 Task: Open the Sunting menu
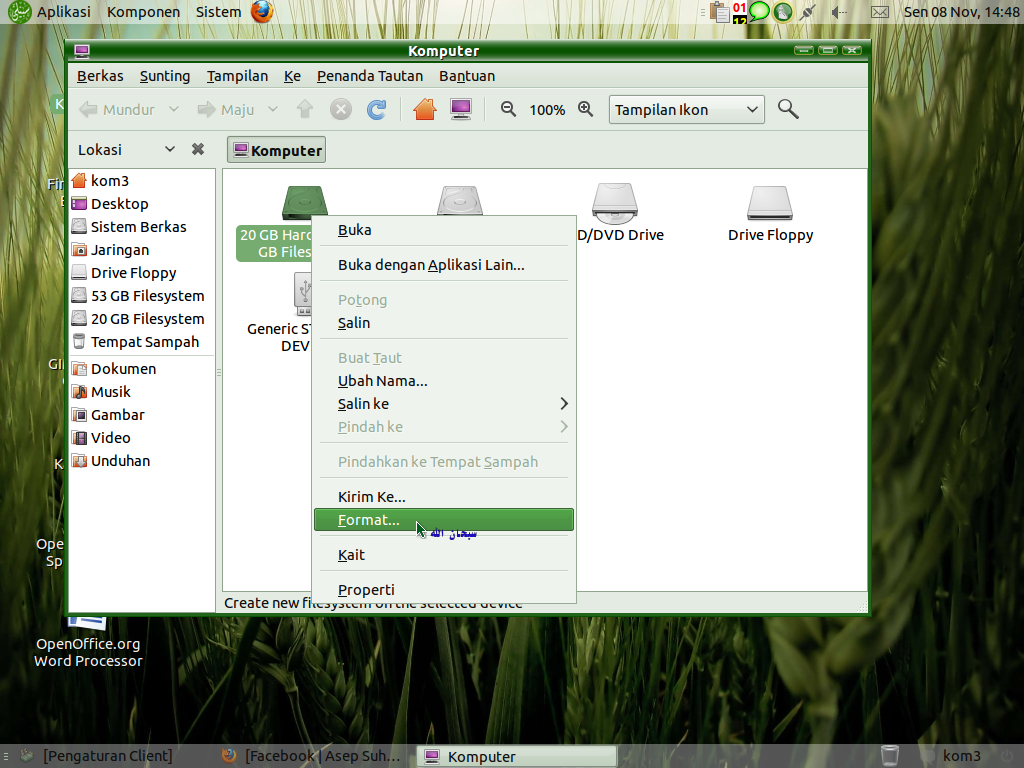click(165, 76)
